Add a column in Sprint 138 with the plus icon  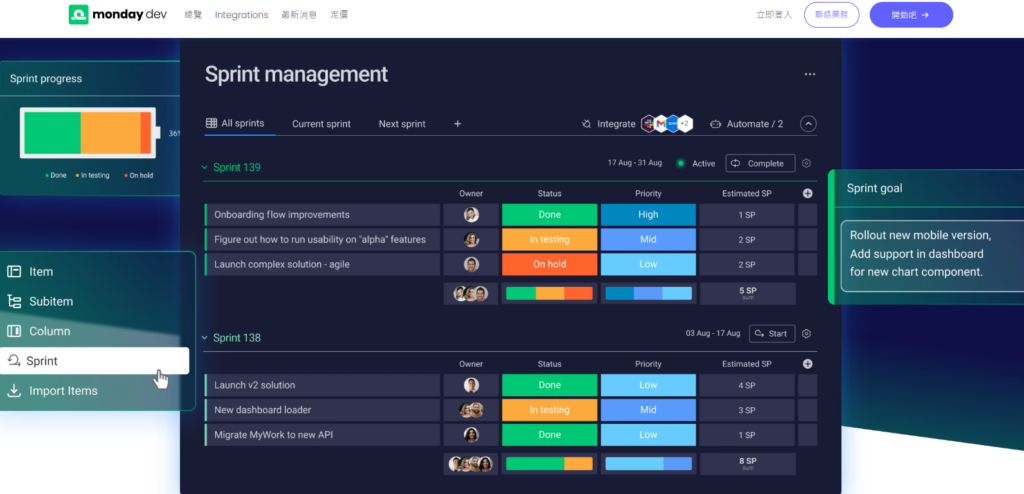(808, 364)
